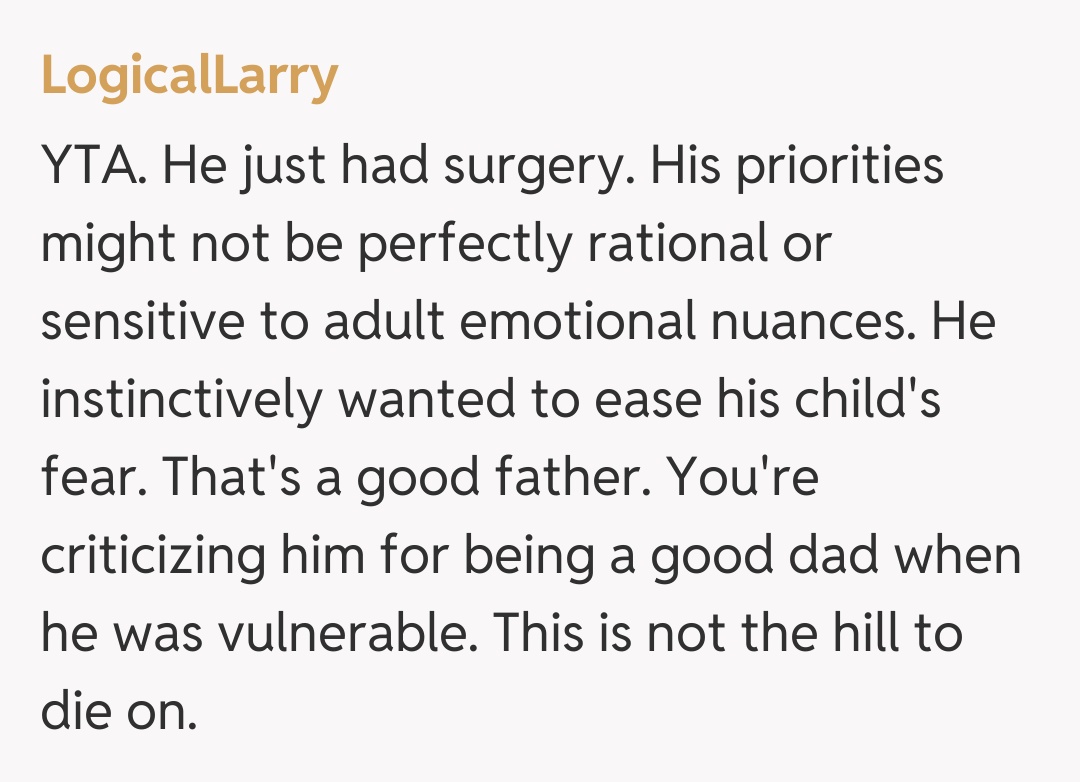Open the LogicalLarry user profile link

pos(189,76)
